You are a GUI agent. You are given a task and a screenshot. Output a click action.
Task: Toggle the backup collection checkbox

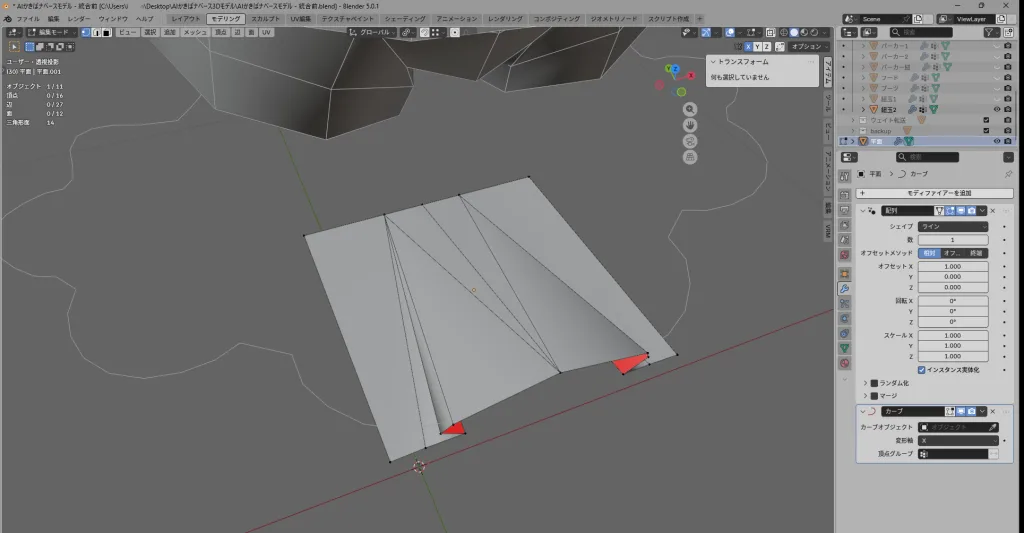[987, 131]
